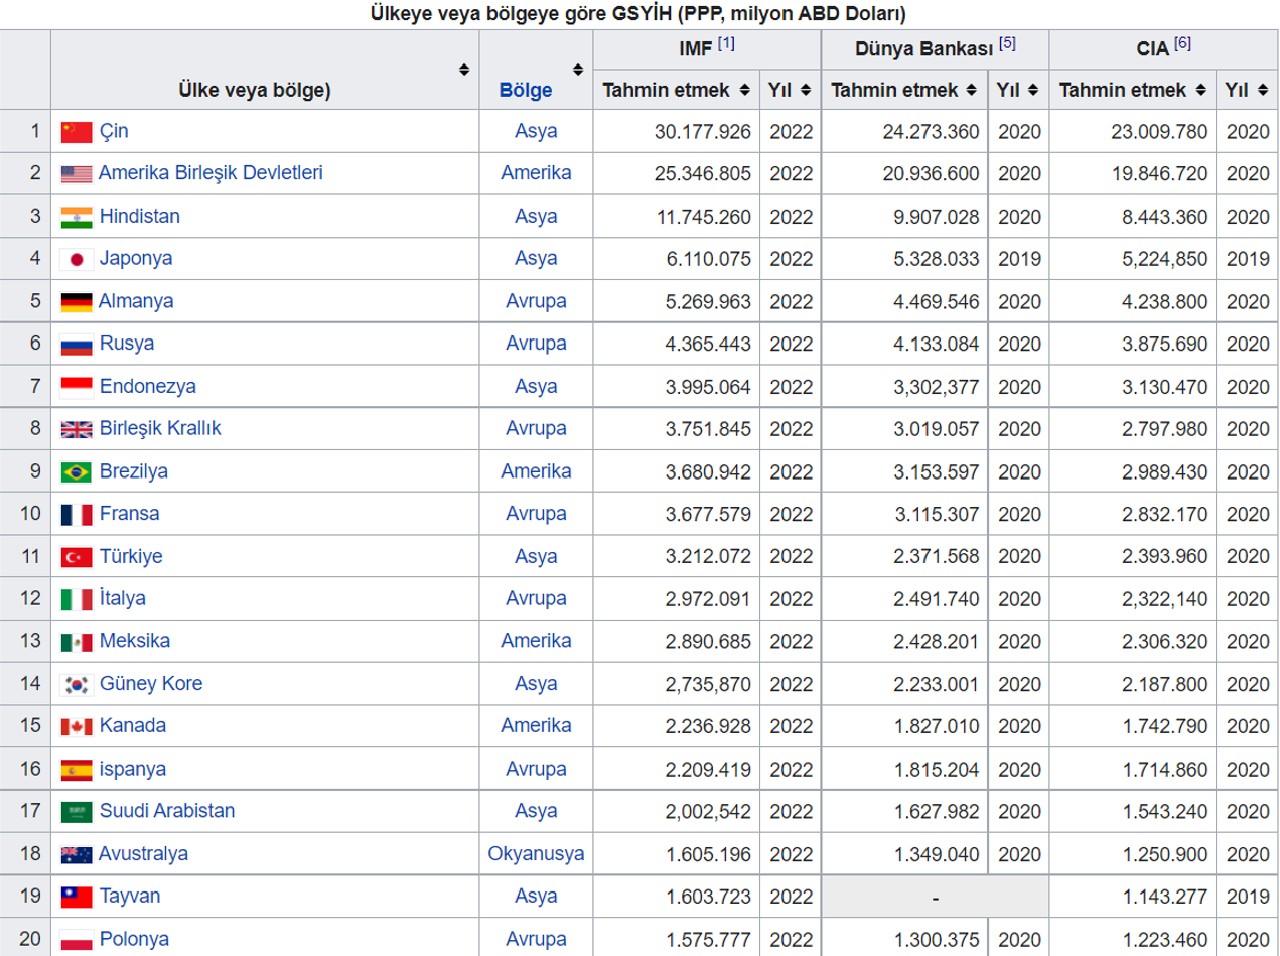Open Dünya Bankası footnote reference [5]
Screen dimensions: 1280x956
pyautogui.click(x=1007, y=43)
